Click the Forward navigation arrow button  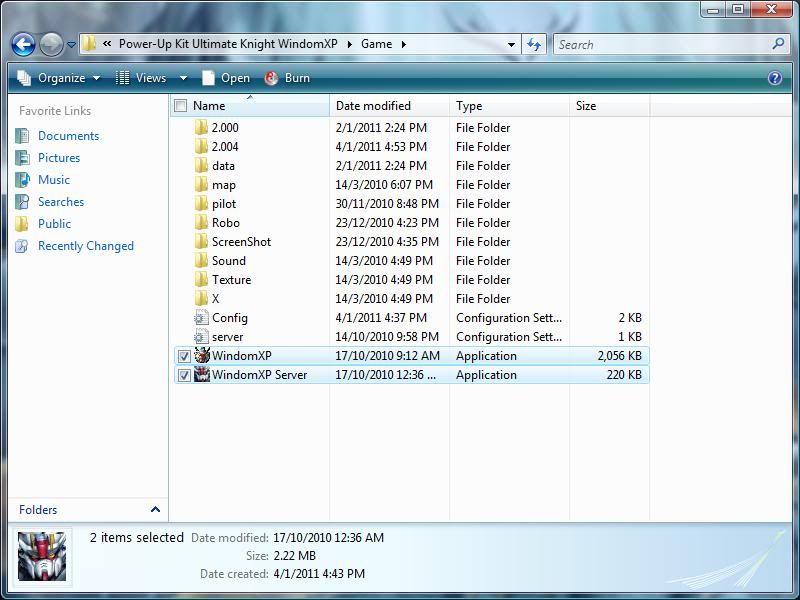[51, 44]
